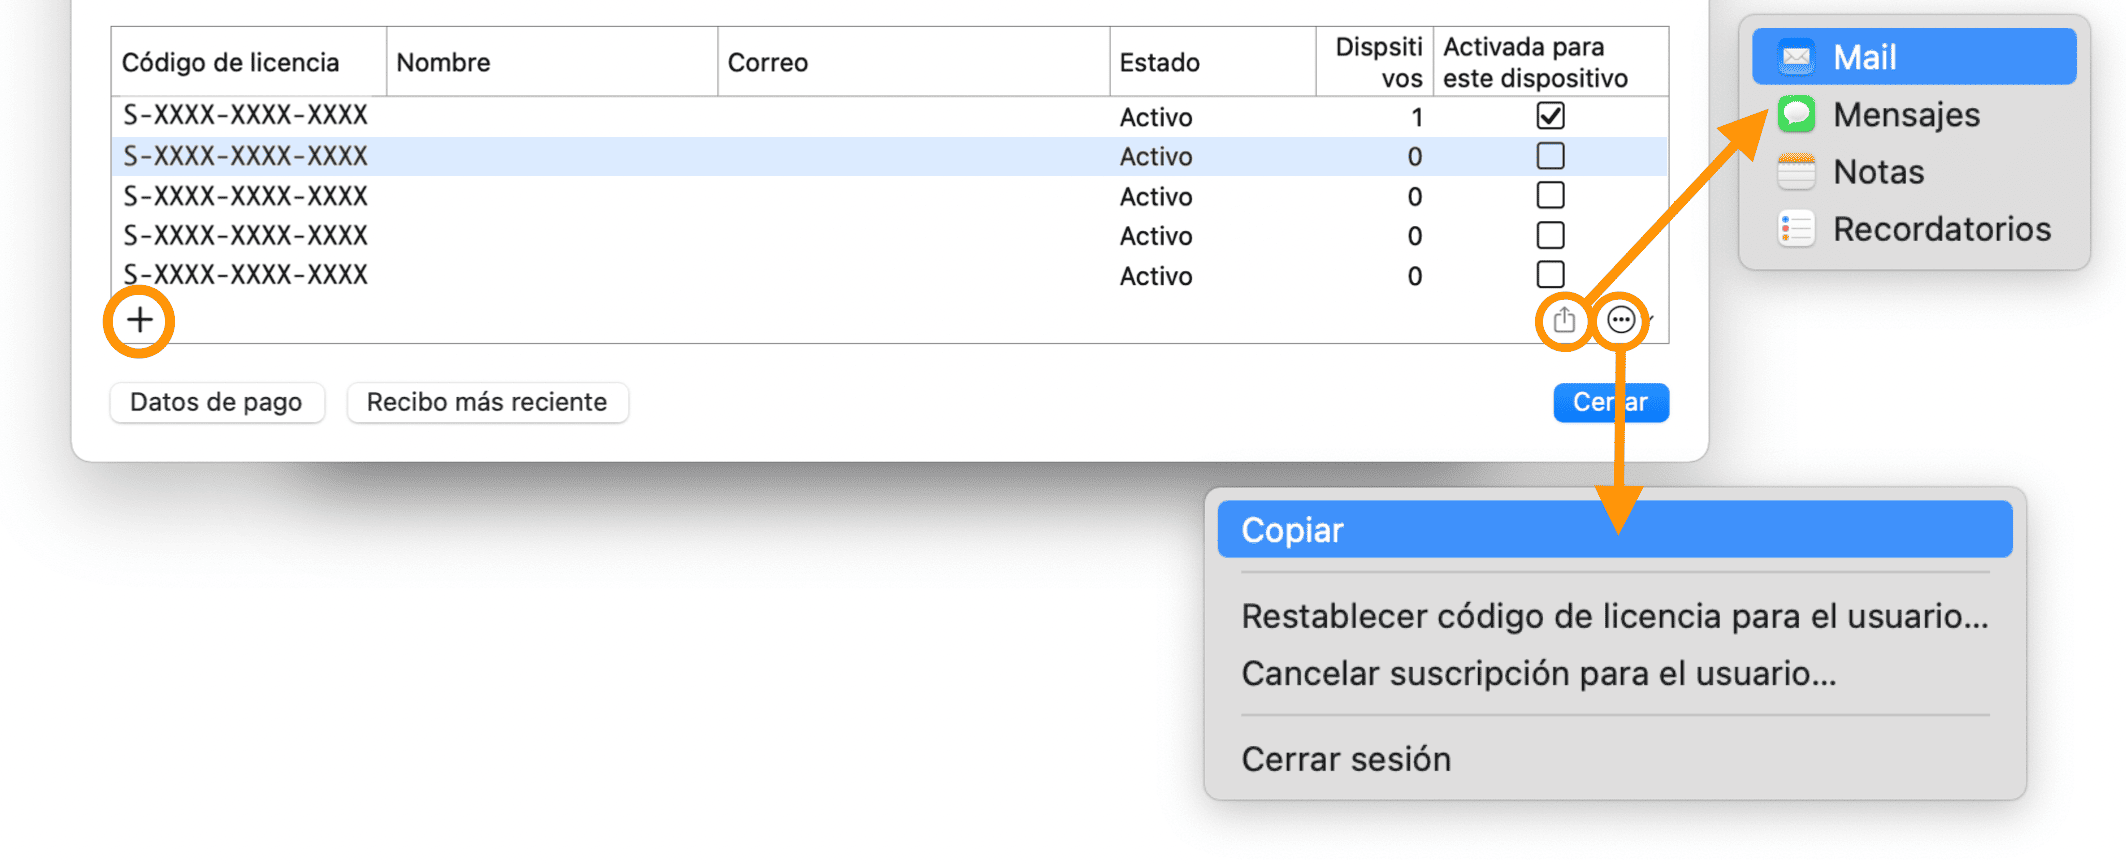The width and height of the screenshot is (2126, 864).
Task: Check the activation box in second row
Action: (1550, 156)
